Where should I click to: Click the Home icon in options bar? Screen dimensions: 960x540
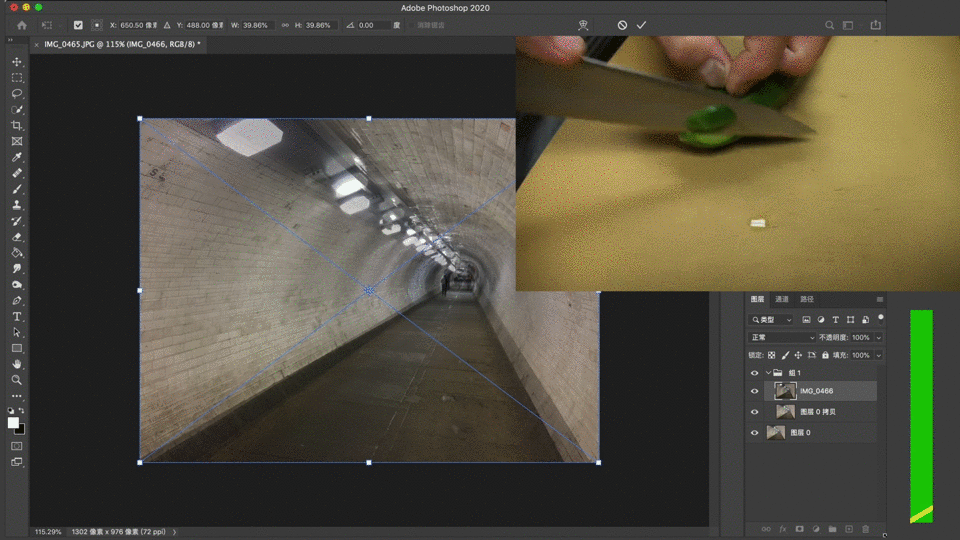21,25
